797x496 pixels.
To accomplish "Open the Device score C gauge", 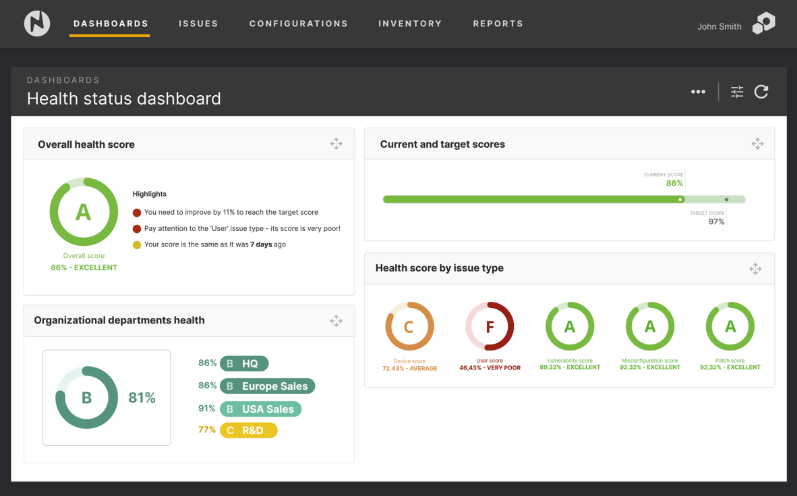I will pos(409,326).
